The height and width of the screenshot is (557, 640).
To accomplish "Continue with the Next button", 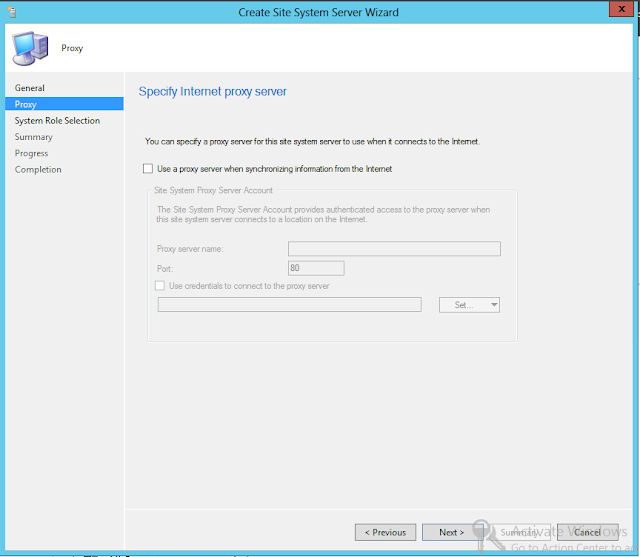I will (452, 532).
